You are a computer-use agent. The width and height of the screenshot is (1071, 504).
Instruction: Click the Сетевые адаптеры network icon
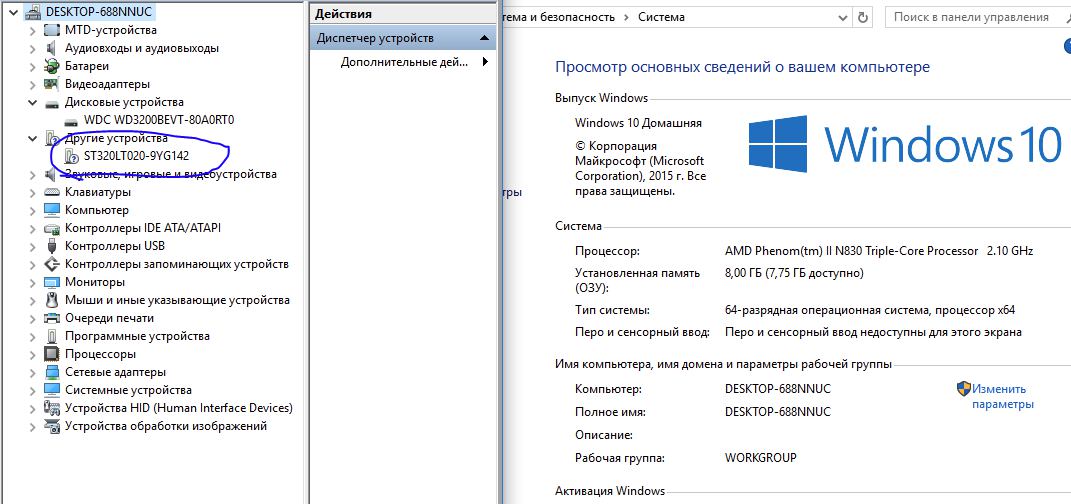coord(52,372)
